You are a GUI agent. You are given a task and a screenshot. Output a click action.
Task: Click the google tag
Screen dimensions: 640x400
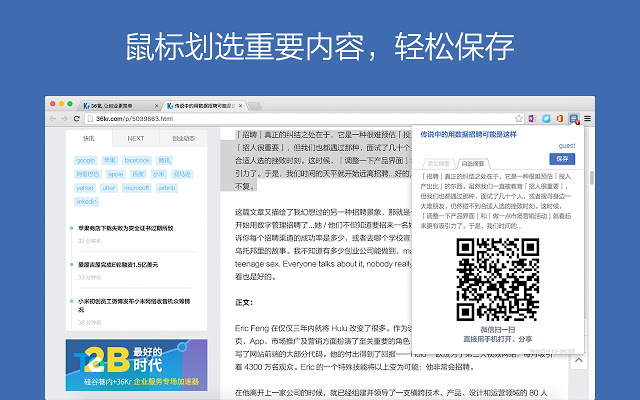(x=86, y=160)
